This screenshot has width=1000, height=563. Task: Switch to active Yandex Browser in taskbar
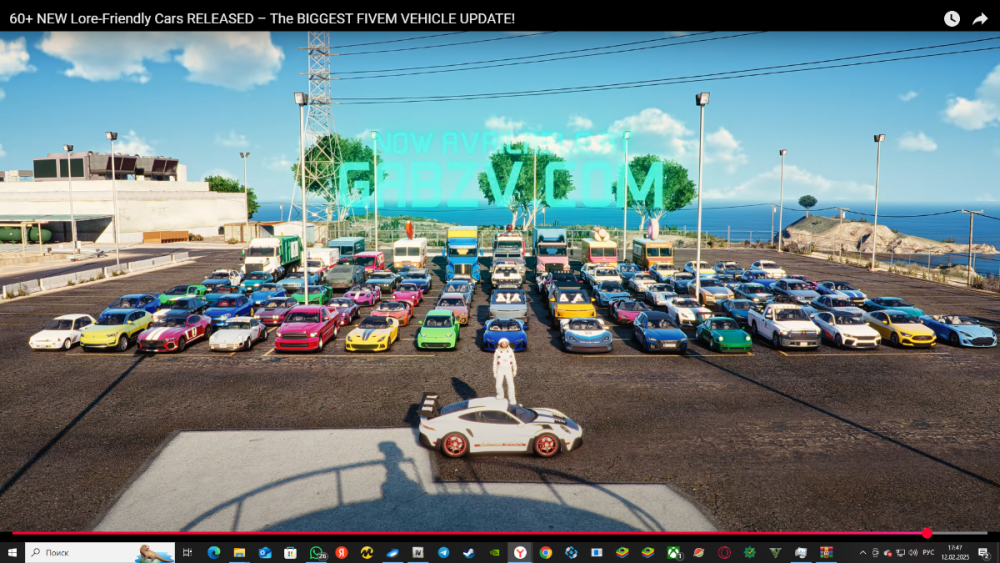(520, 552)
